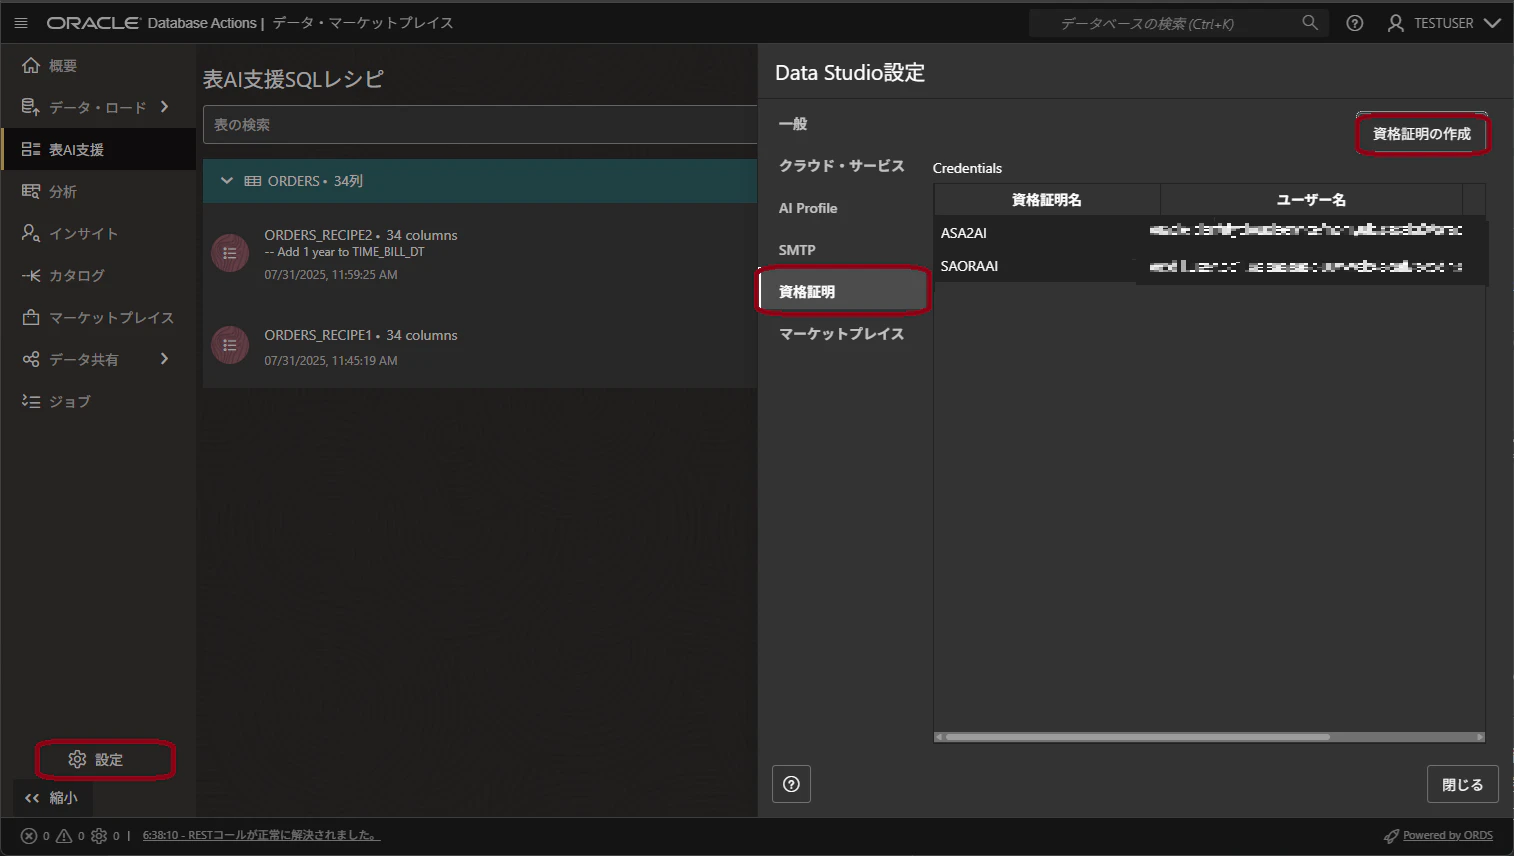This screenshot has width=1514, height=856.
Task: Click the ORDERS_RECIPE2 recipe icon
Action: coord(230,253)
